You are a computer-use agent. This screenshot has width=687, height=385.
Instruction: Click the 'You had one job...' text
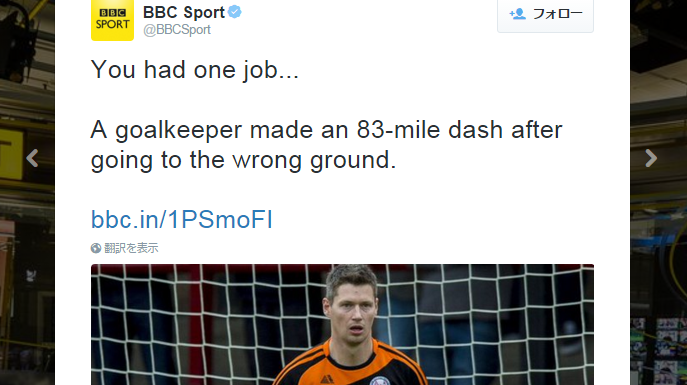(195, 70)
